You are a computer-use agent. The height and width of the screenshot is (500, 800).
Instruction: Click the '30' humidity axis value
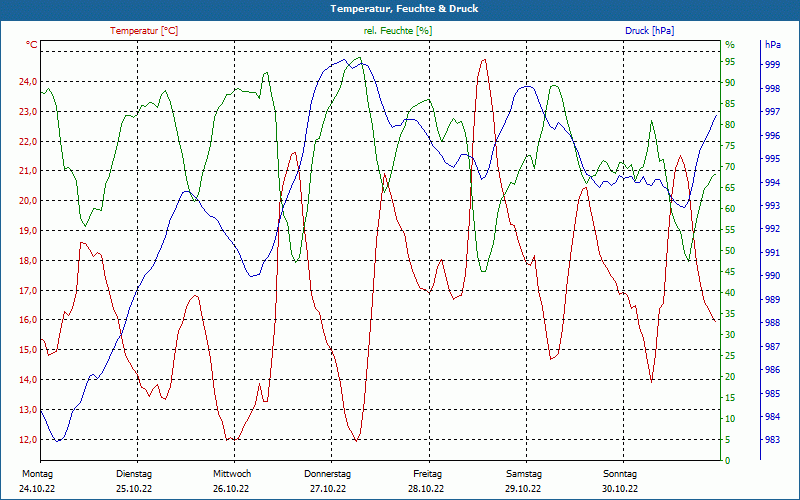tap(730, 335)
